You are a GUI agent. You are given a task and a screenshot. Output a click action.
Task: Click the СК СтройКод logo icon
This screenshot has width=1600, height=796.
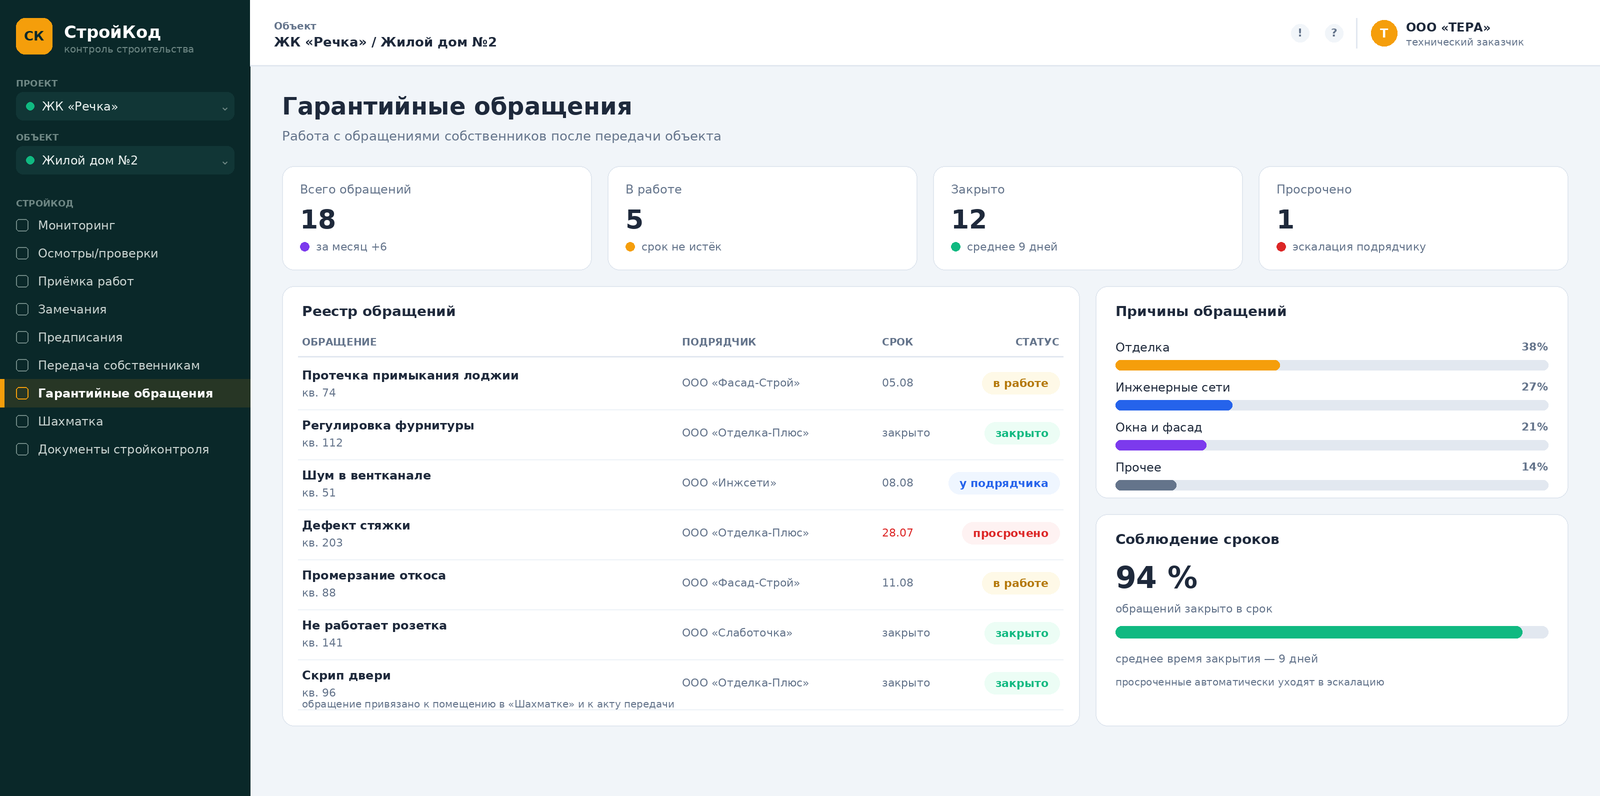34,36
